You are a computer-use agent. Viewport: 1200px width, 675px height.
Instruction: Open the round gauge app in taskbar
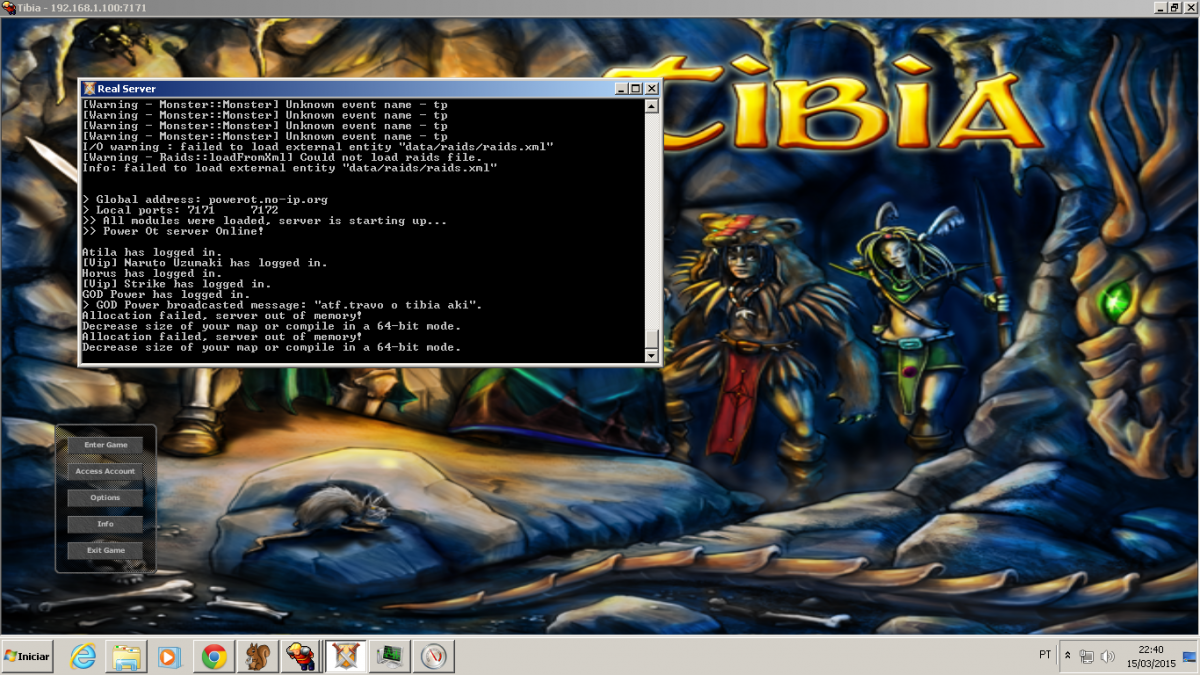433,656
